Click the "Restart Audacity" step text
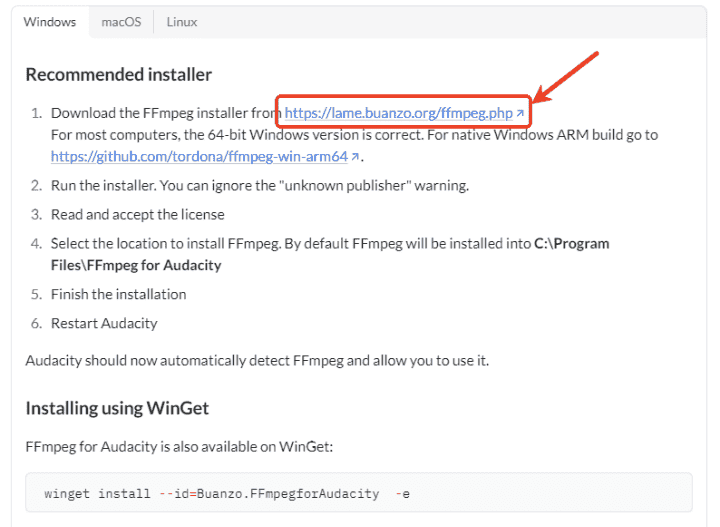720x527 pixels. (x=104, y=323)
